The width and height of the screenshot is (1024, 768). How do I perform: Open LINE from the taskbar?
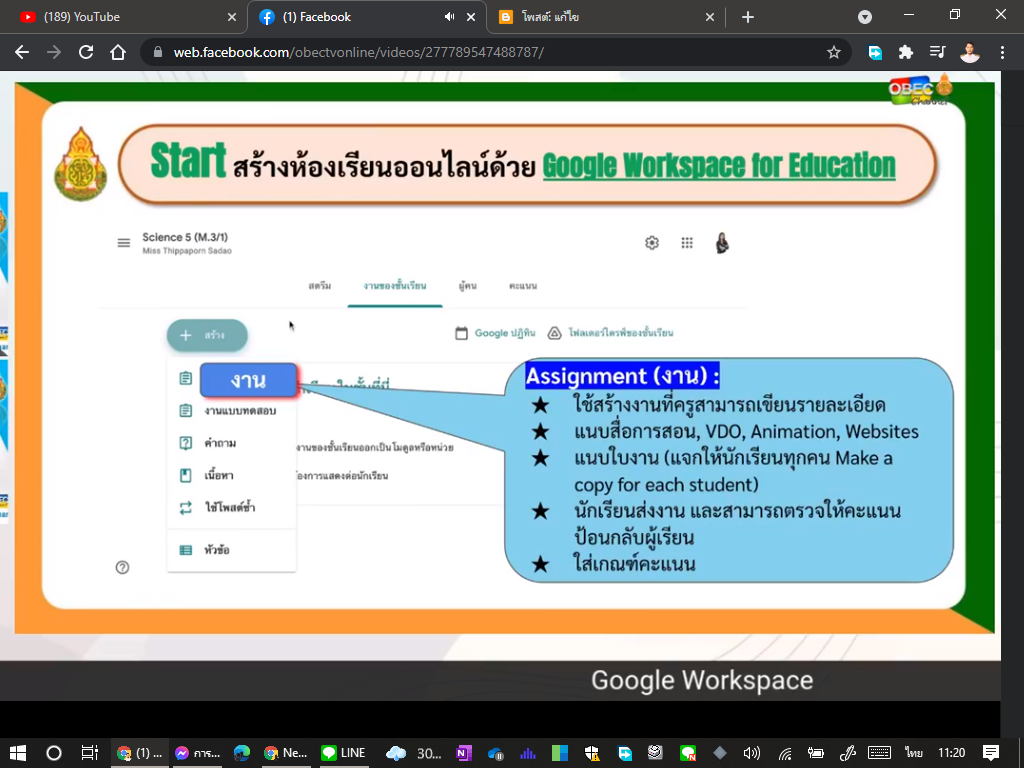click(x=344, y=753)
